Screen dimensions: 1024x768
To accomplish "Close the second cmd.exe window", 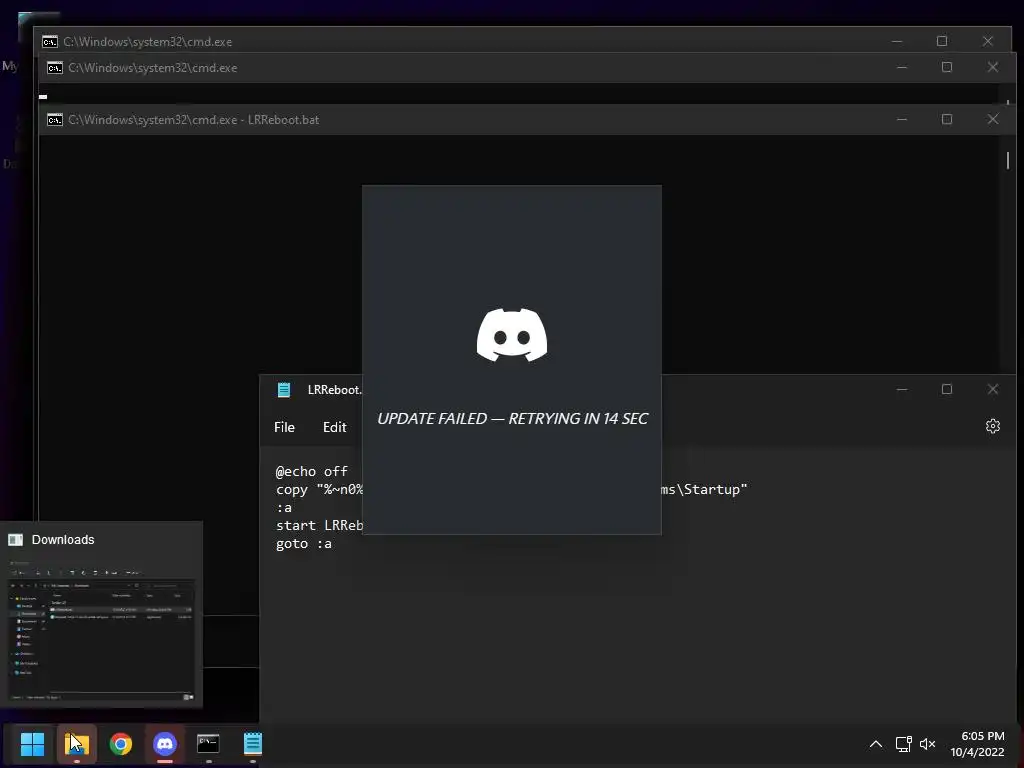I will (x=993, y=67).
